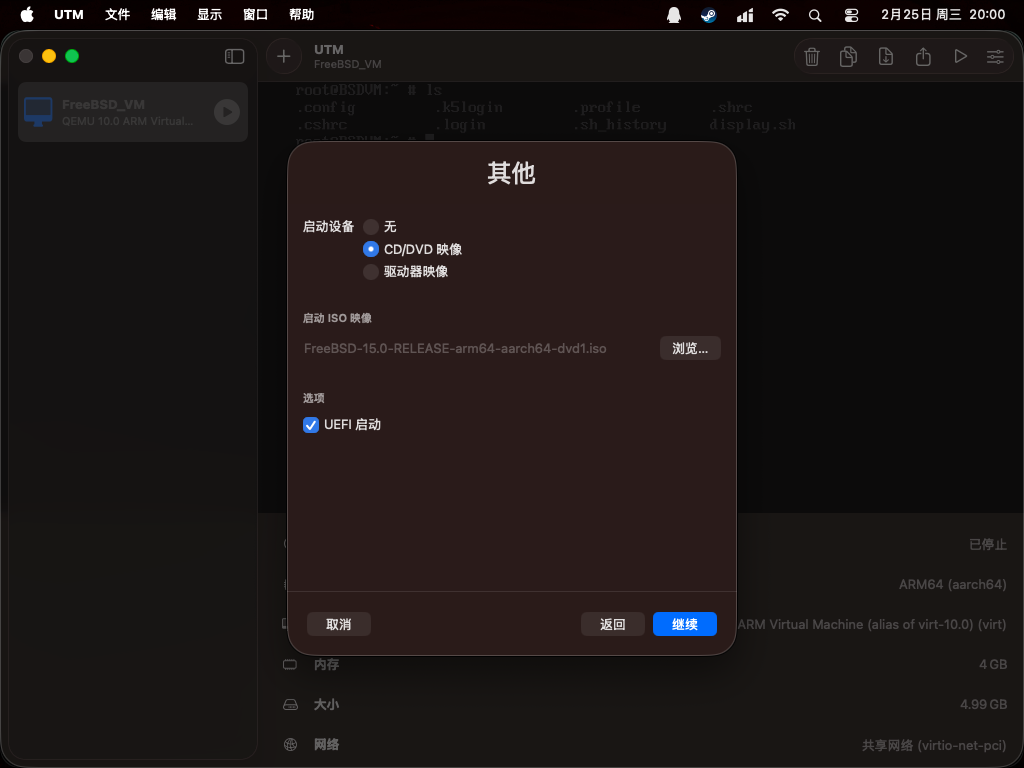Screen dimensions: 1024x768
Task: Open the 窗口 menu
Action: [x=255, y=14]
